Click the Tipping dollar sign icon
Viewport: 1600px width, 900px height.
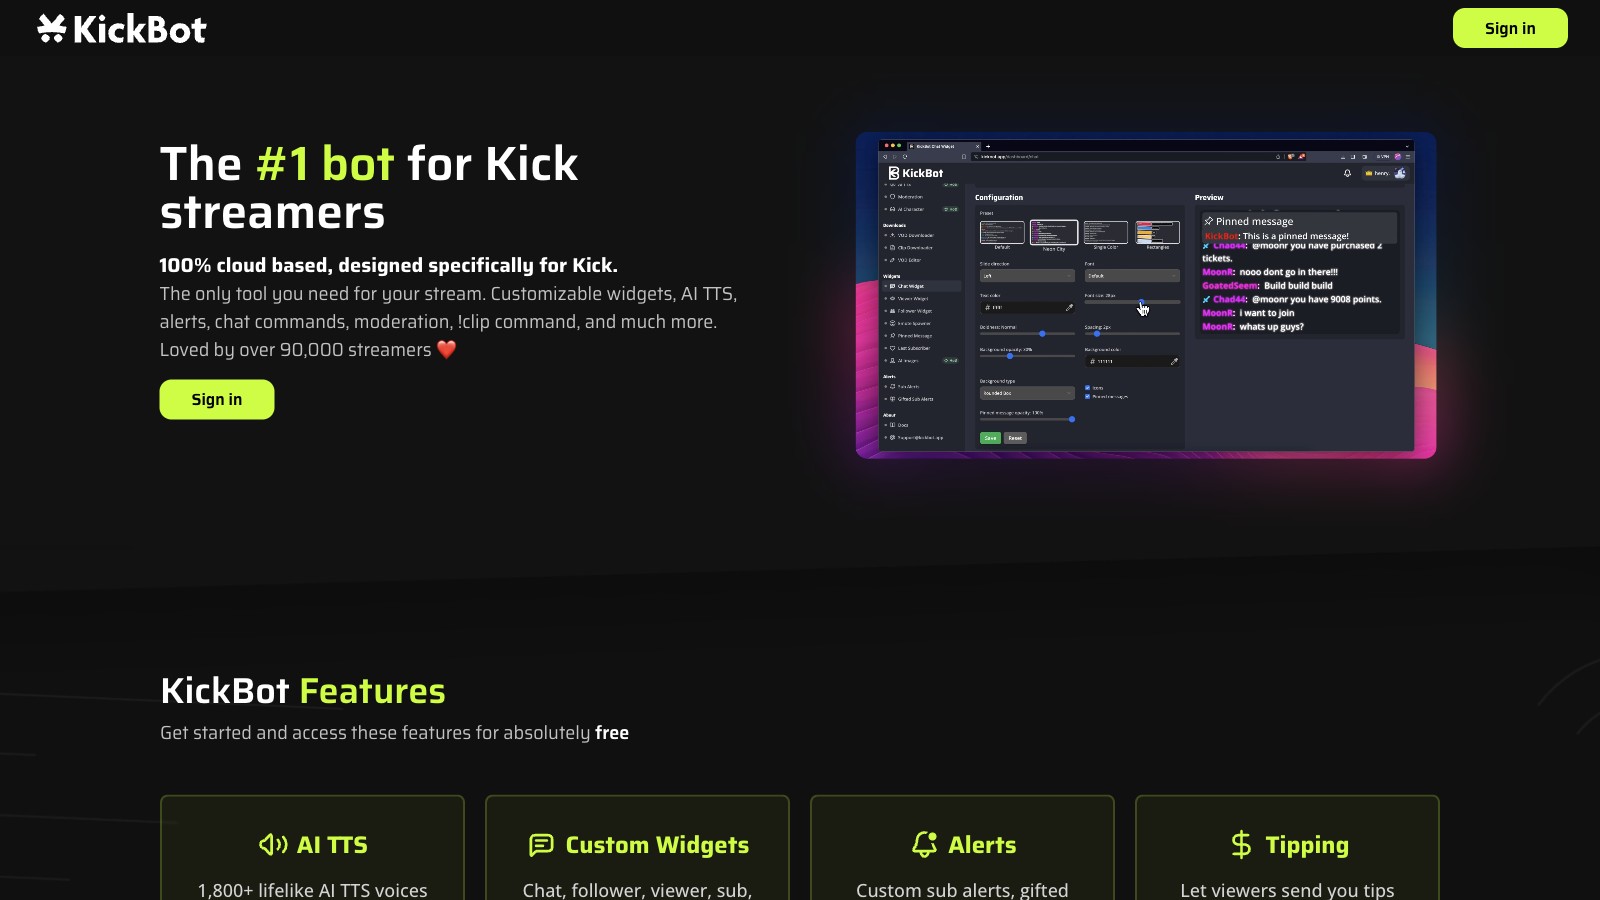point(1241,845)
